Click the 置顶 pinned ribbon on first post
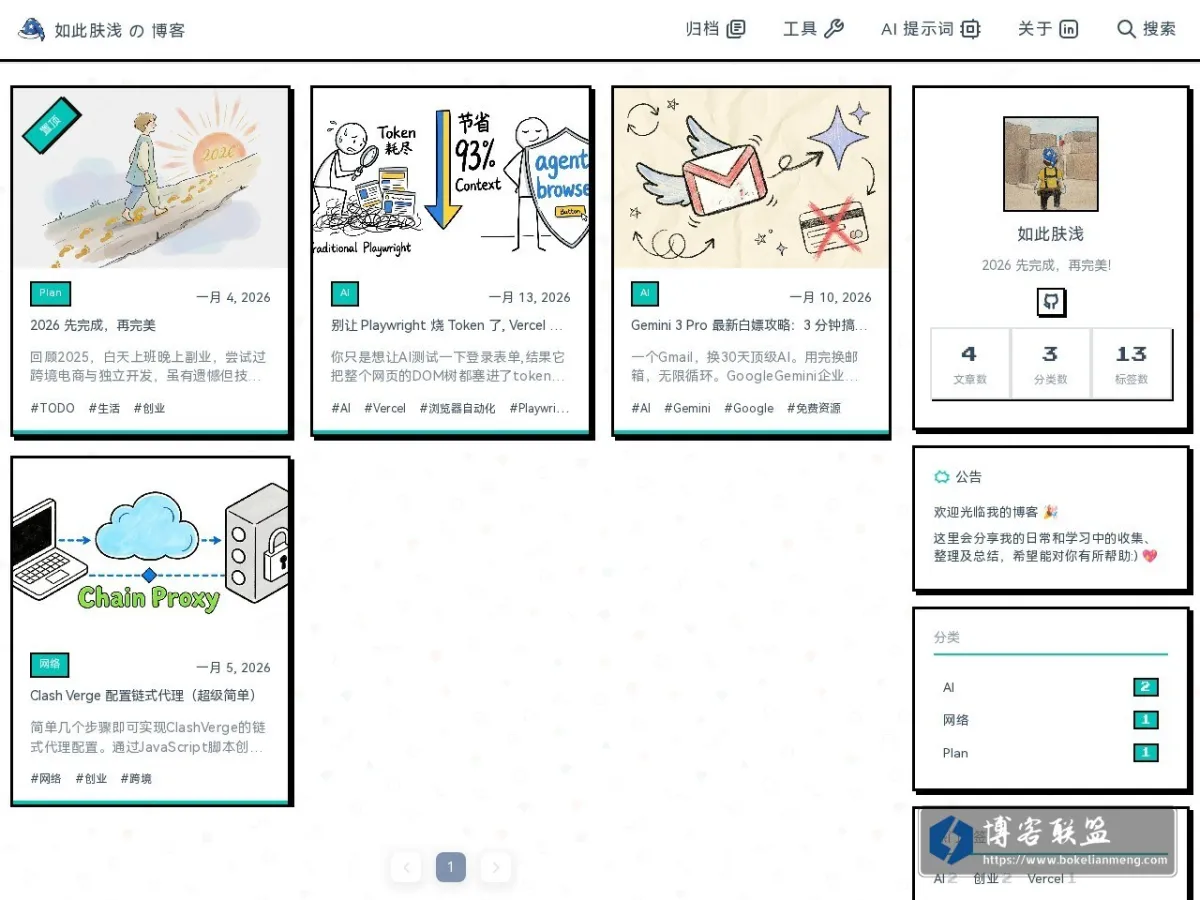Image resolution: width=1200 pixels, height=900 pixels. click(50, 126)
